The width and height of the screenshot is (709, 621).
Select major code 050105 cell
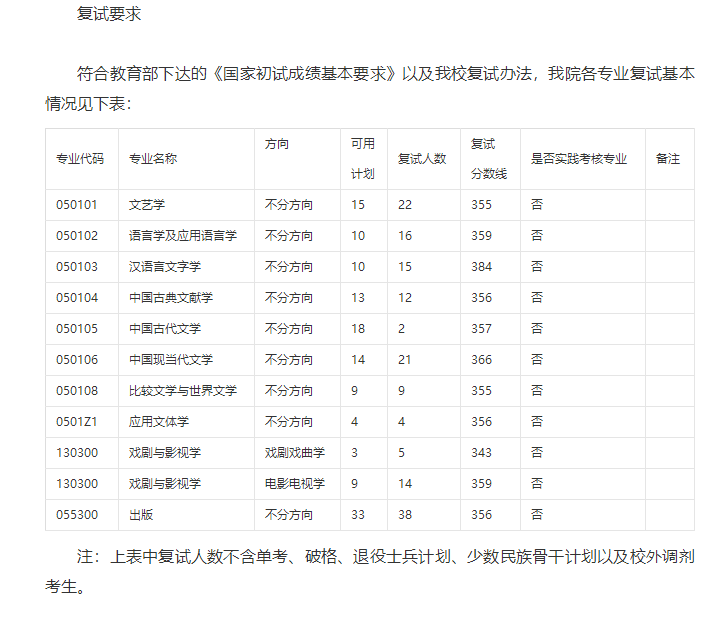77,329
